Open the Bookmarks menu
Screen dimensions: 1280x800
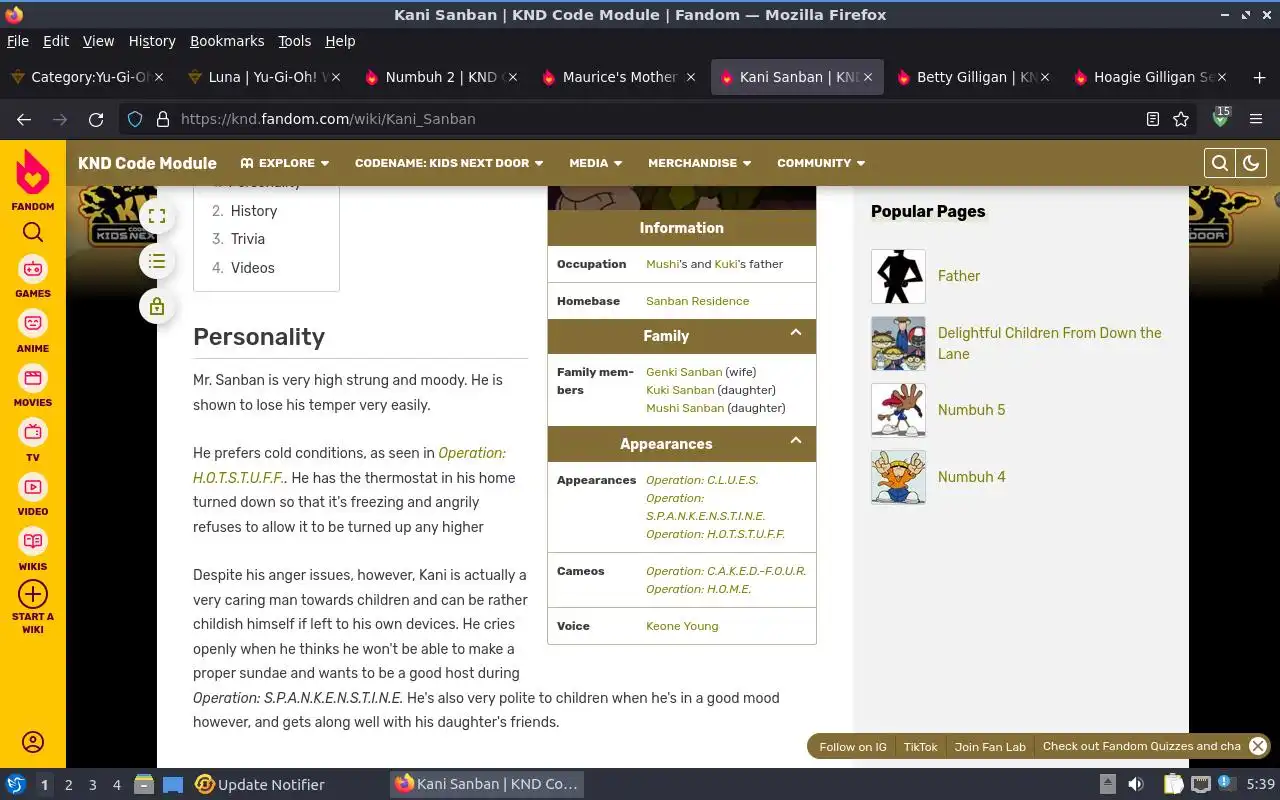227,41
